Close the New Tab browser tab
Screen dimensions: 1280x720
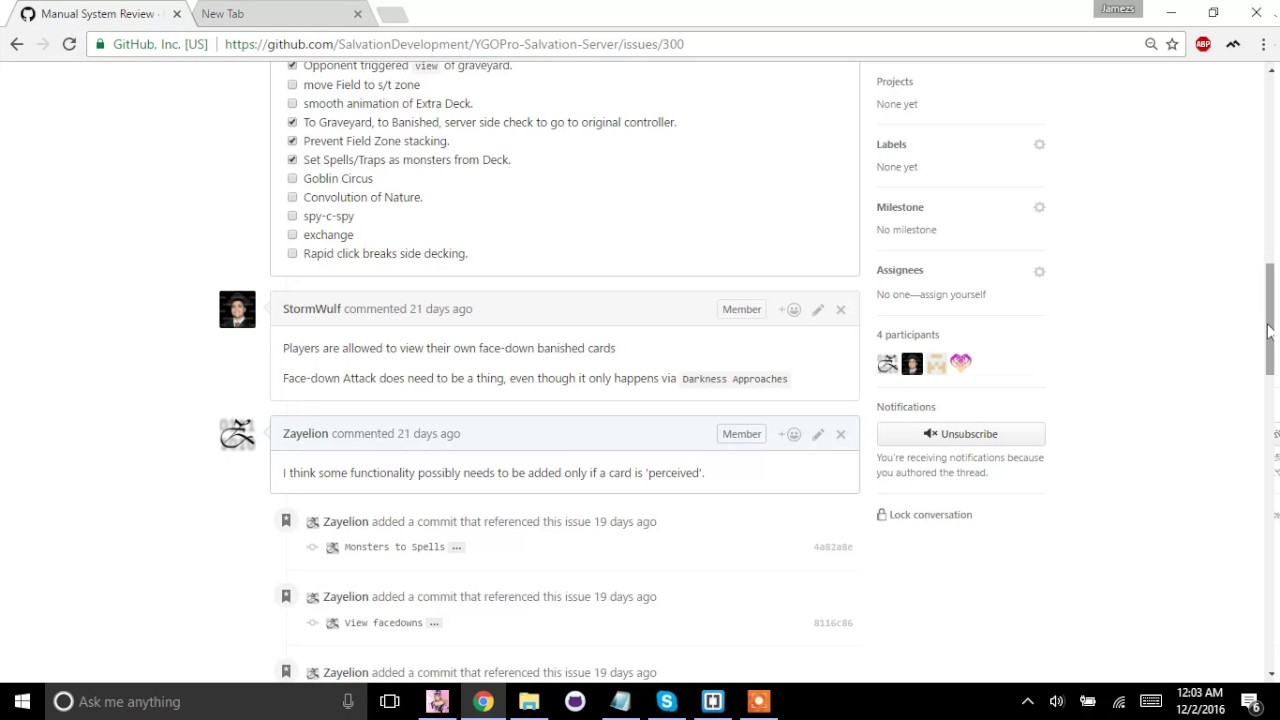[x=357, y=14]
